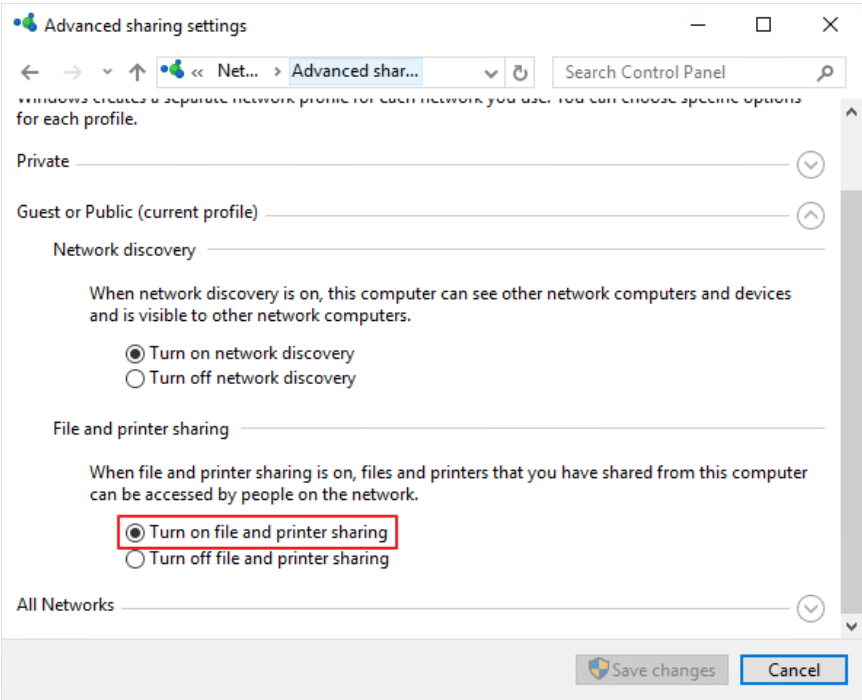The width and height of the screenshot is (862, 700).
Task: Select Turn on file and printer sharing
Action: tap(135, 533)
